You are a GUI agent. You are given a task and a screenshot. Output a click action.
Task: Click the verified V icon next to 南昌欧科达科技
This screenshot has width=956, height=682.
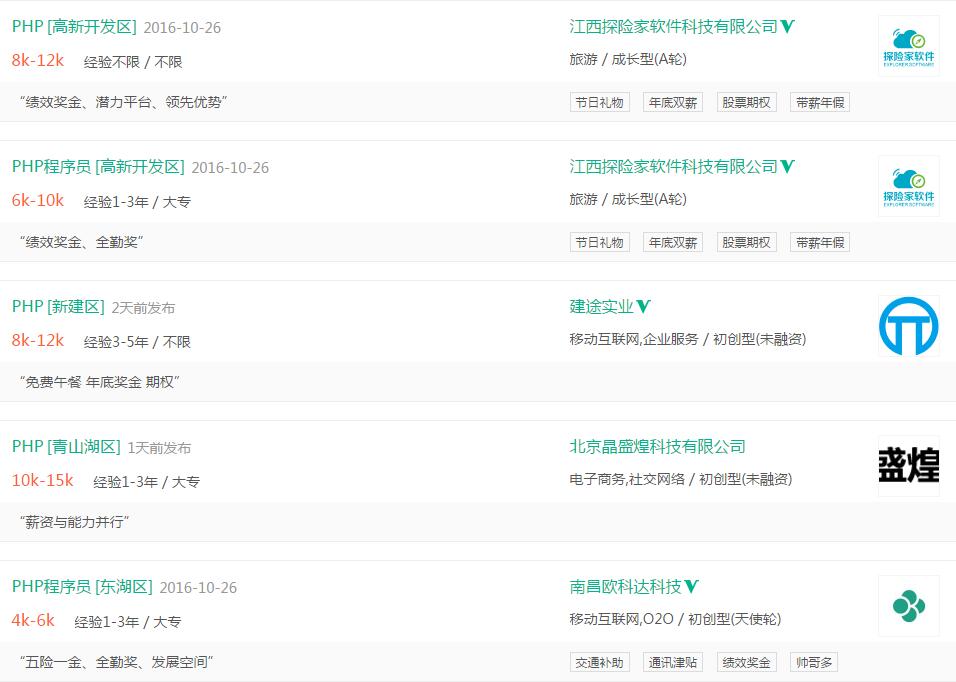[691, 587]
